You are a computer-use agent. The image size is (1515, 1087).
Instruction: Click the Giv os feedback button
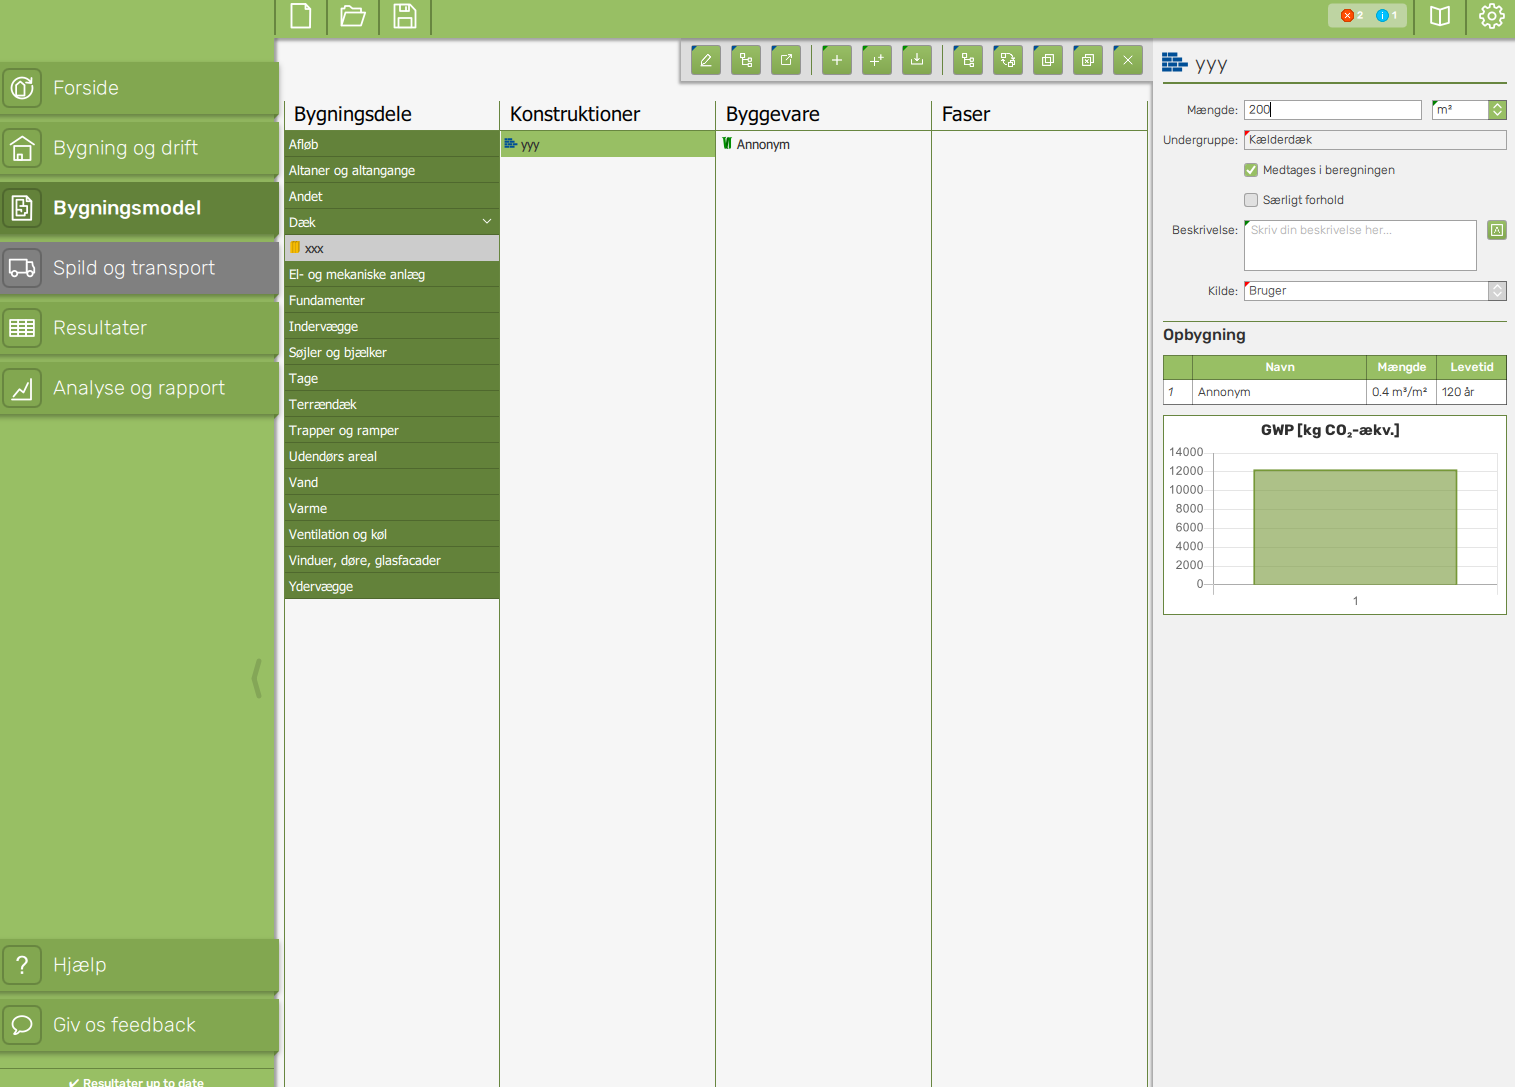coord(139,1025)
